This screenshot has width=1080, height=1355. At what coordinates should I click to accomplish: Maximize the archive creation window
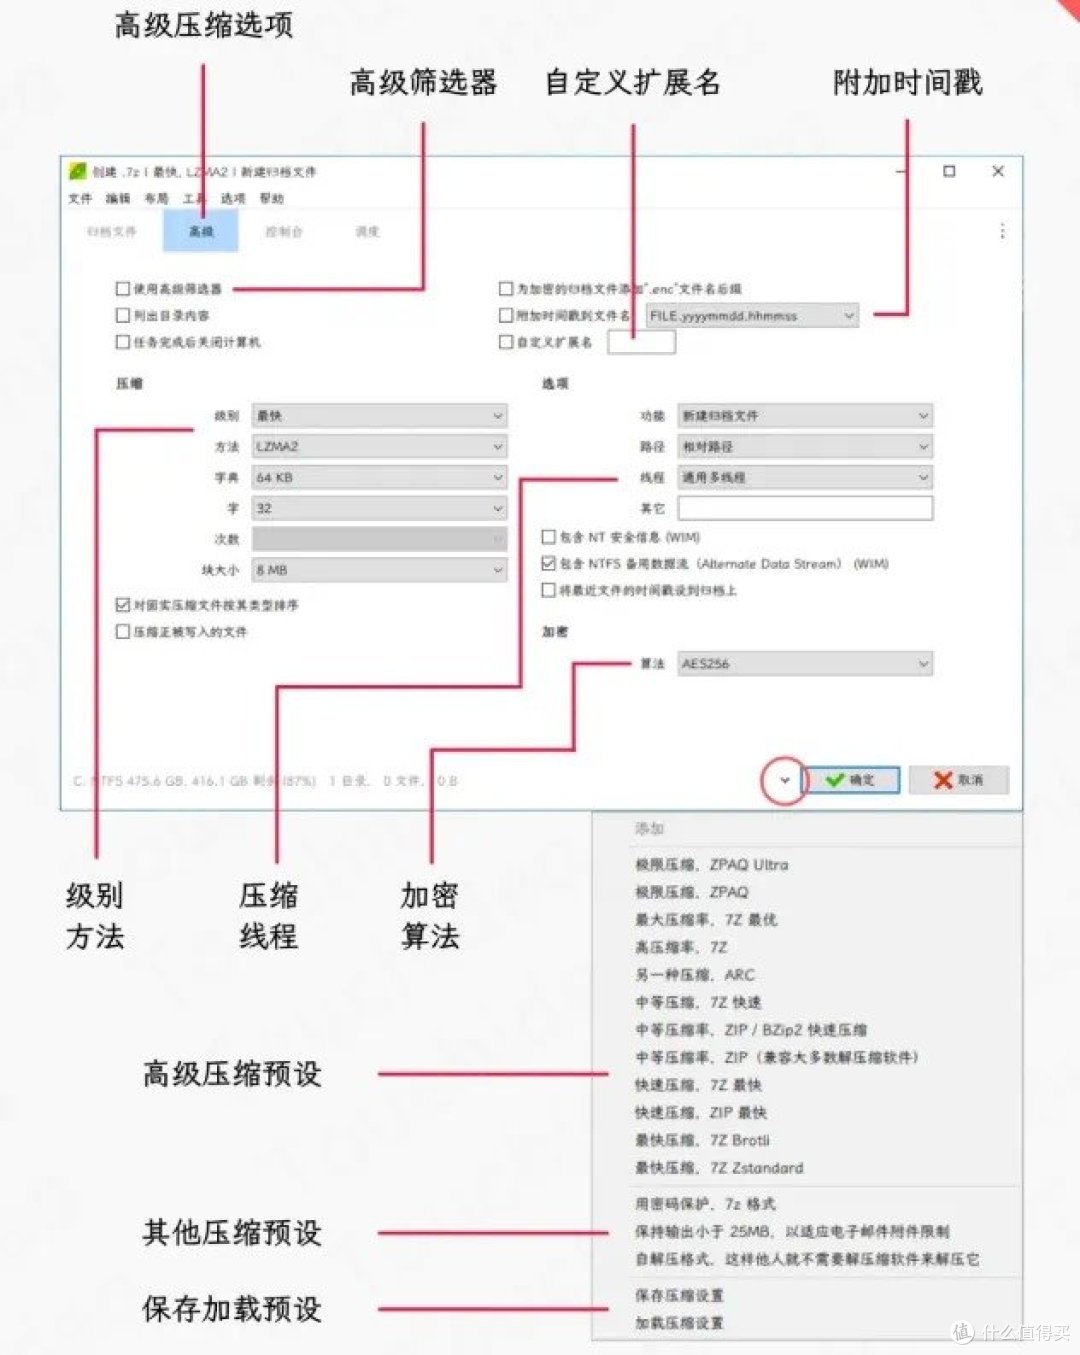pos(949,171)
